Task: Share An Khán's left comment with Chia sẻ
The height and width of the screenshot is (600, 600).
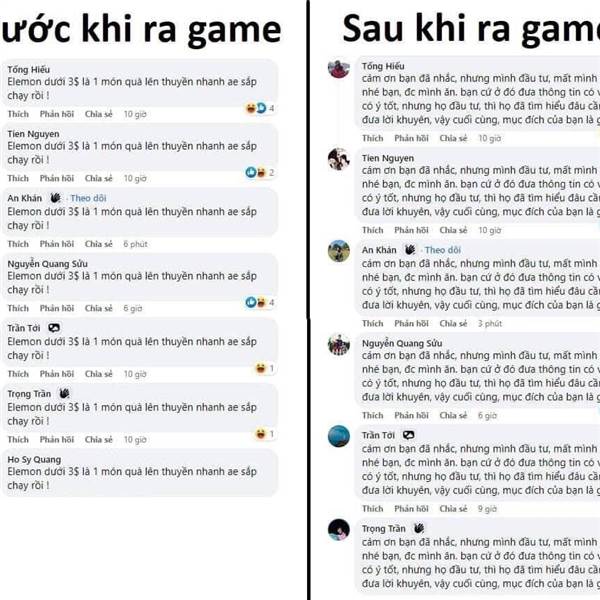Action: pos(99,244)
